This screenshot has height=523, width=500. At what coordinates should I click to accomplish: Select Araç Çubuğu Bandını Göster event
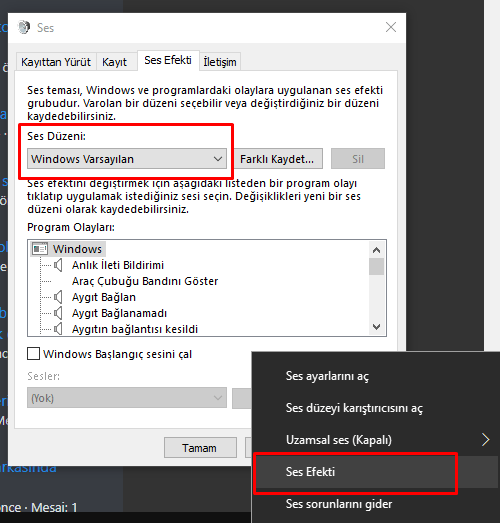pos(145,281)
